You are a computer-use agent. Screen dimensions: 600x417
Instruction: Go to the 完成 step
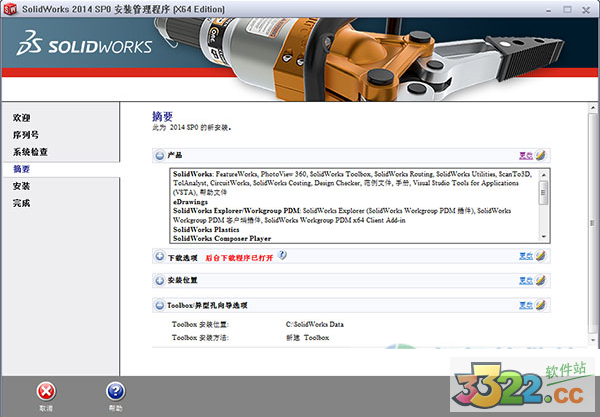(x=21, y=203)
